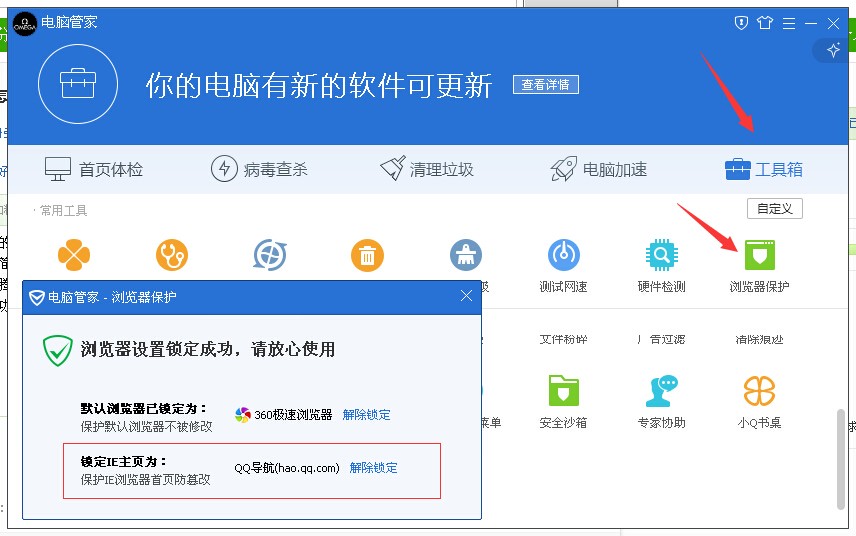Open the skin (shirt) icon in title bar
Image resolution: width=856 pixels, height=536 pixels.
[x=765, y=23]
